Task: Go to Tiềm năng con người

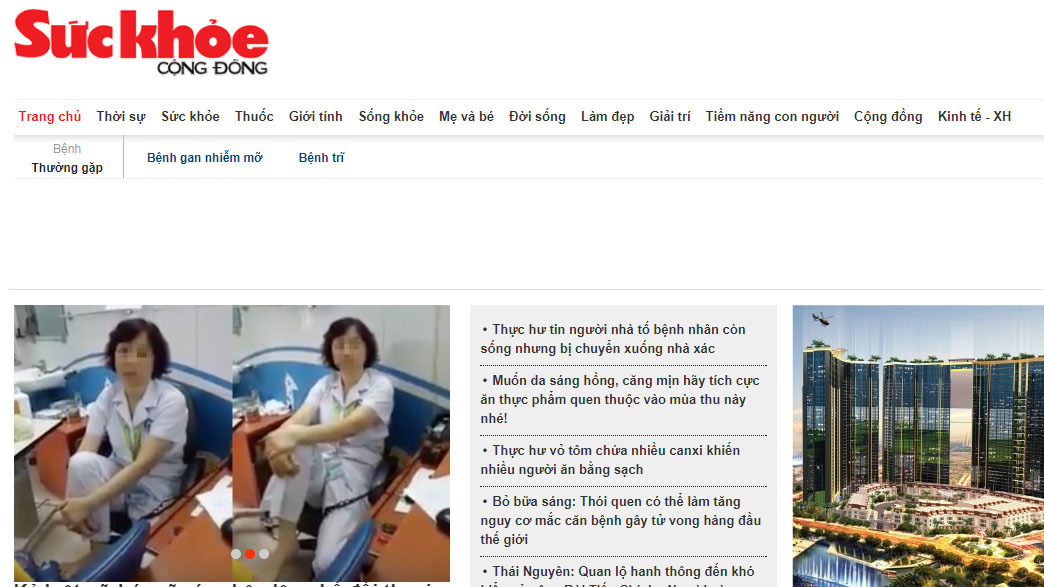Action: pos(772,116)
